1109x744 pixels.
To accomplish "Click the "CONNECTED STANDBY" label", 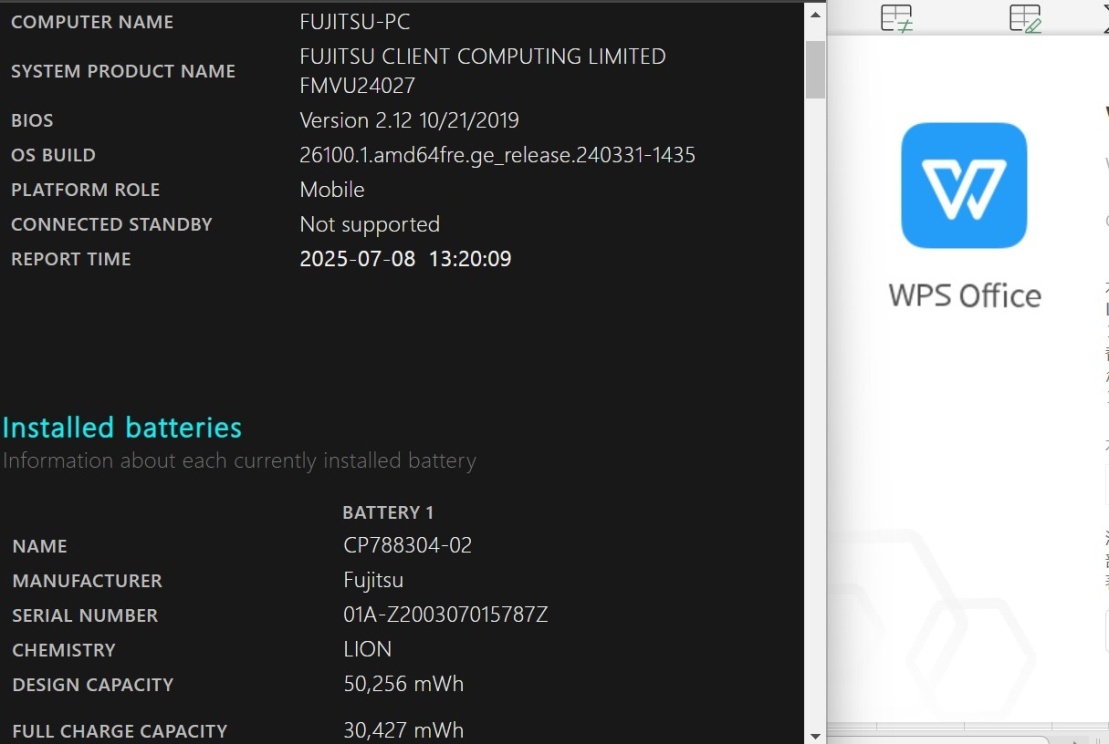I will [112, 224].
